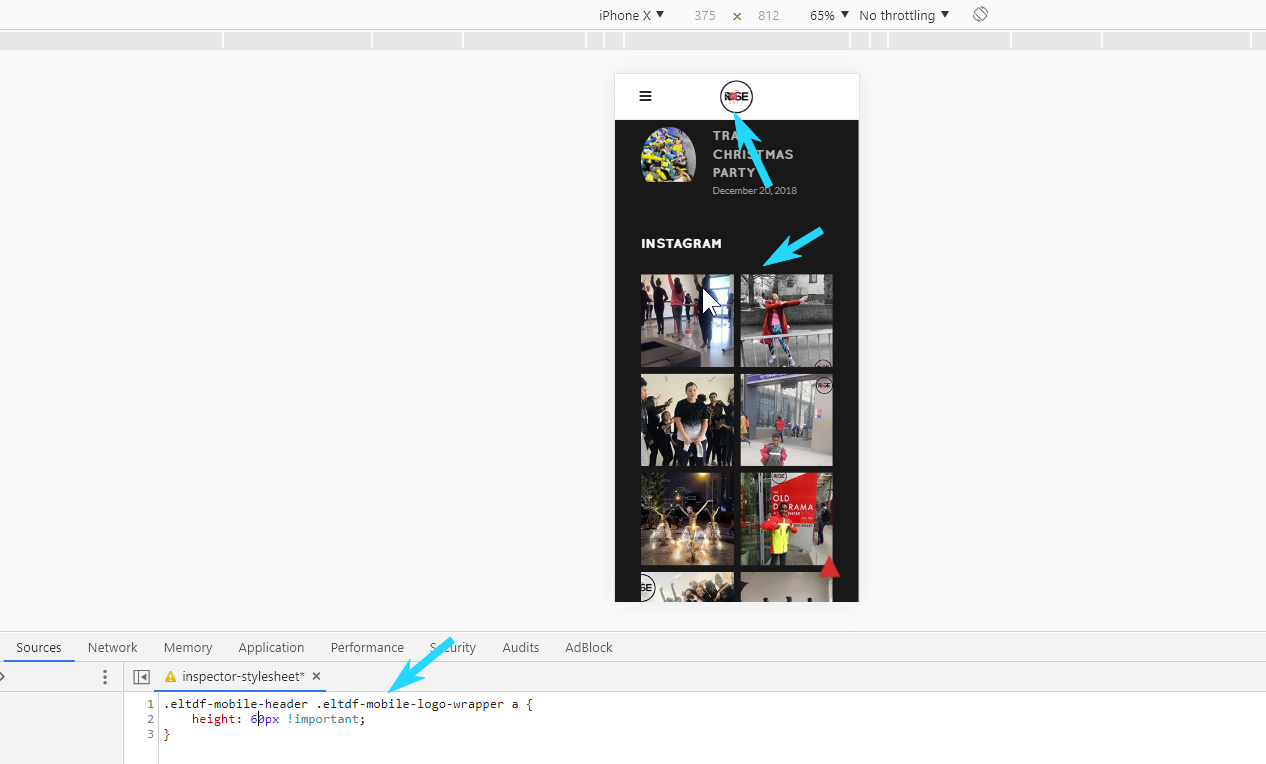Click the viewport height field 812
The image size is (1266, 764).
pyautogui.click(x=769, y=15)
